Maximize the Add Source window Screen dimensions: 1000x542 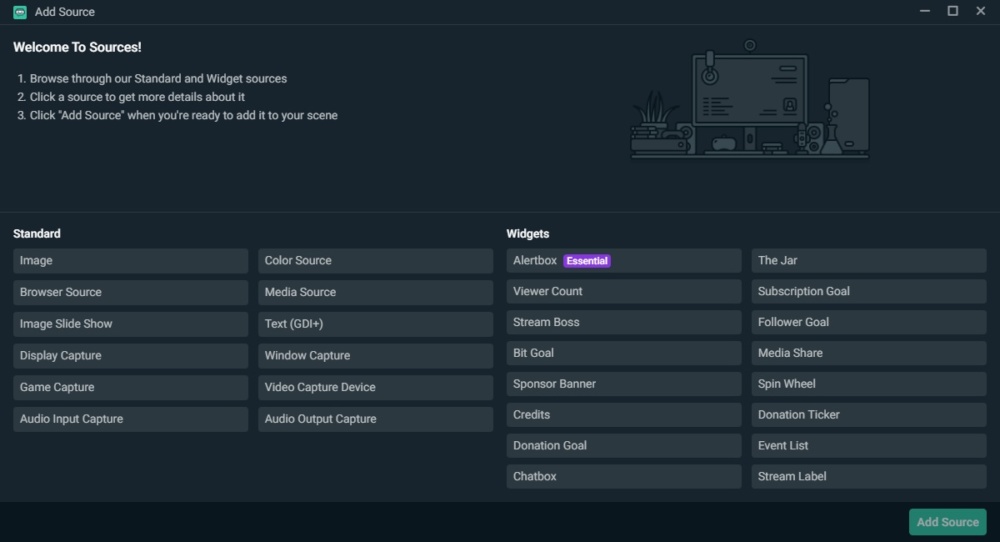(x=952, y=11)
